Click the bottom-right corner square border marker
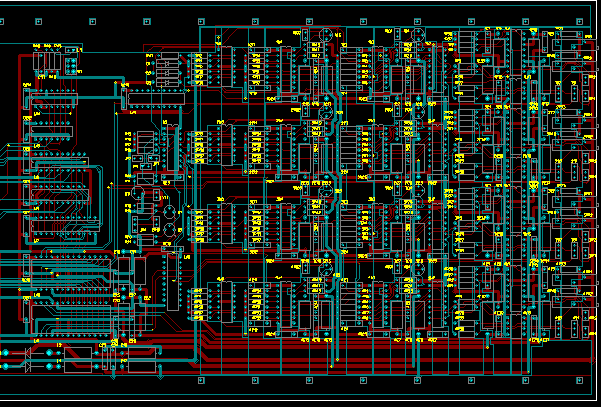Viewport: 601px width, 407px height. click(578, 381)
